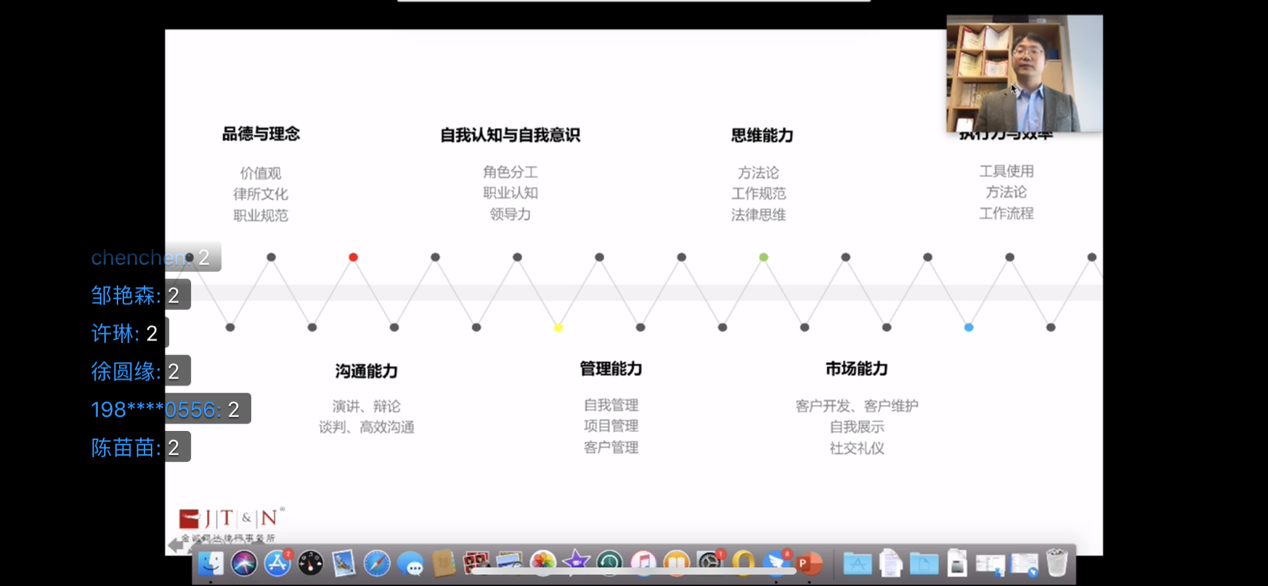Click 陈苗苗's chat message
The height and width of the screenshot is (586, 1268).
click(x=138, y=447)
